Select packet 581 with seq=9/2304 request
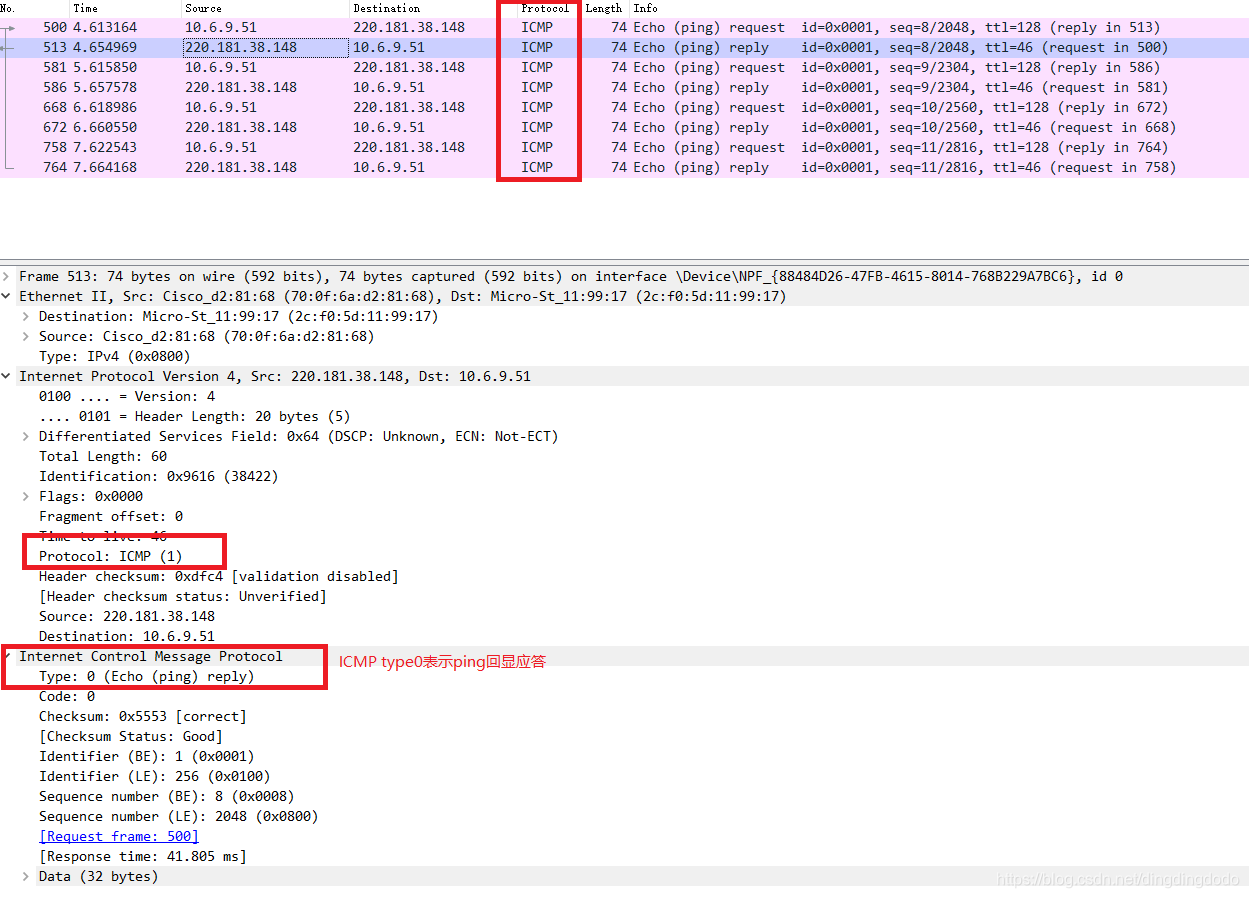Viewport: 1249px width, 898px height. point(624,67)
